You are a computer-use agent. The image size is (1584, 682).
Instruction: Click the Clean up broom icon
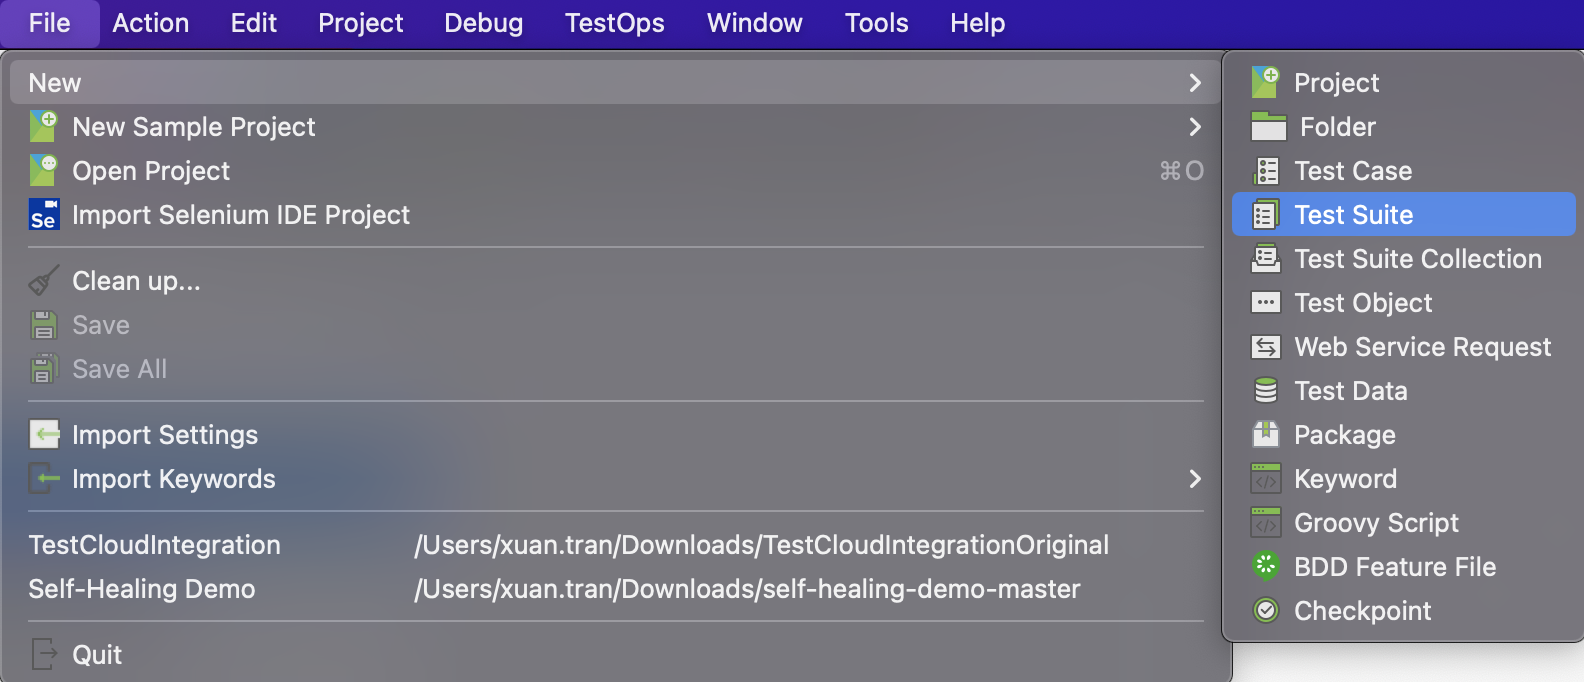[x=44, y=281]
